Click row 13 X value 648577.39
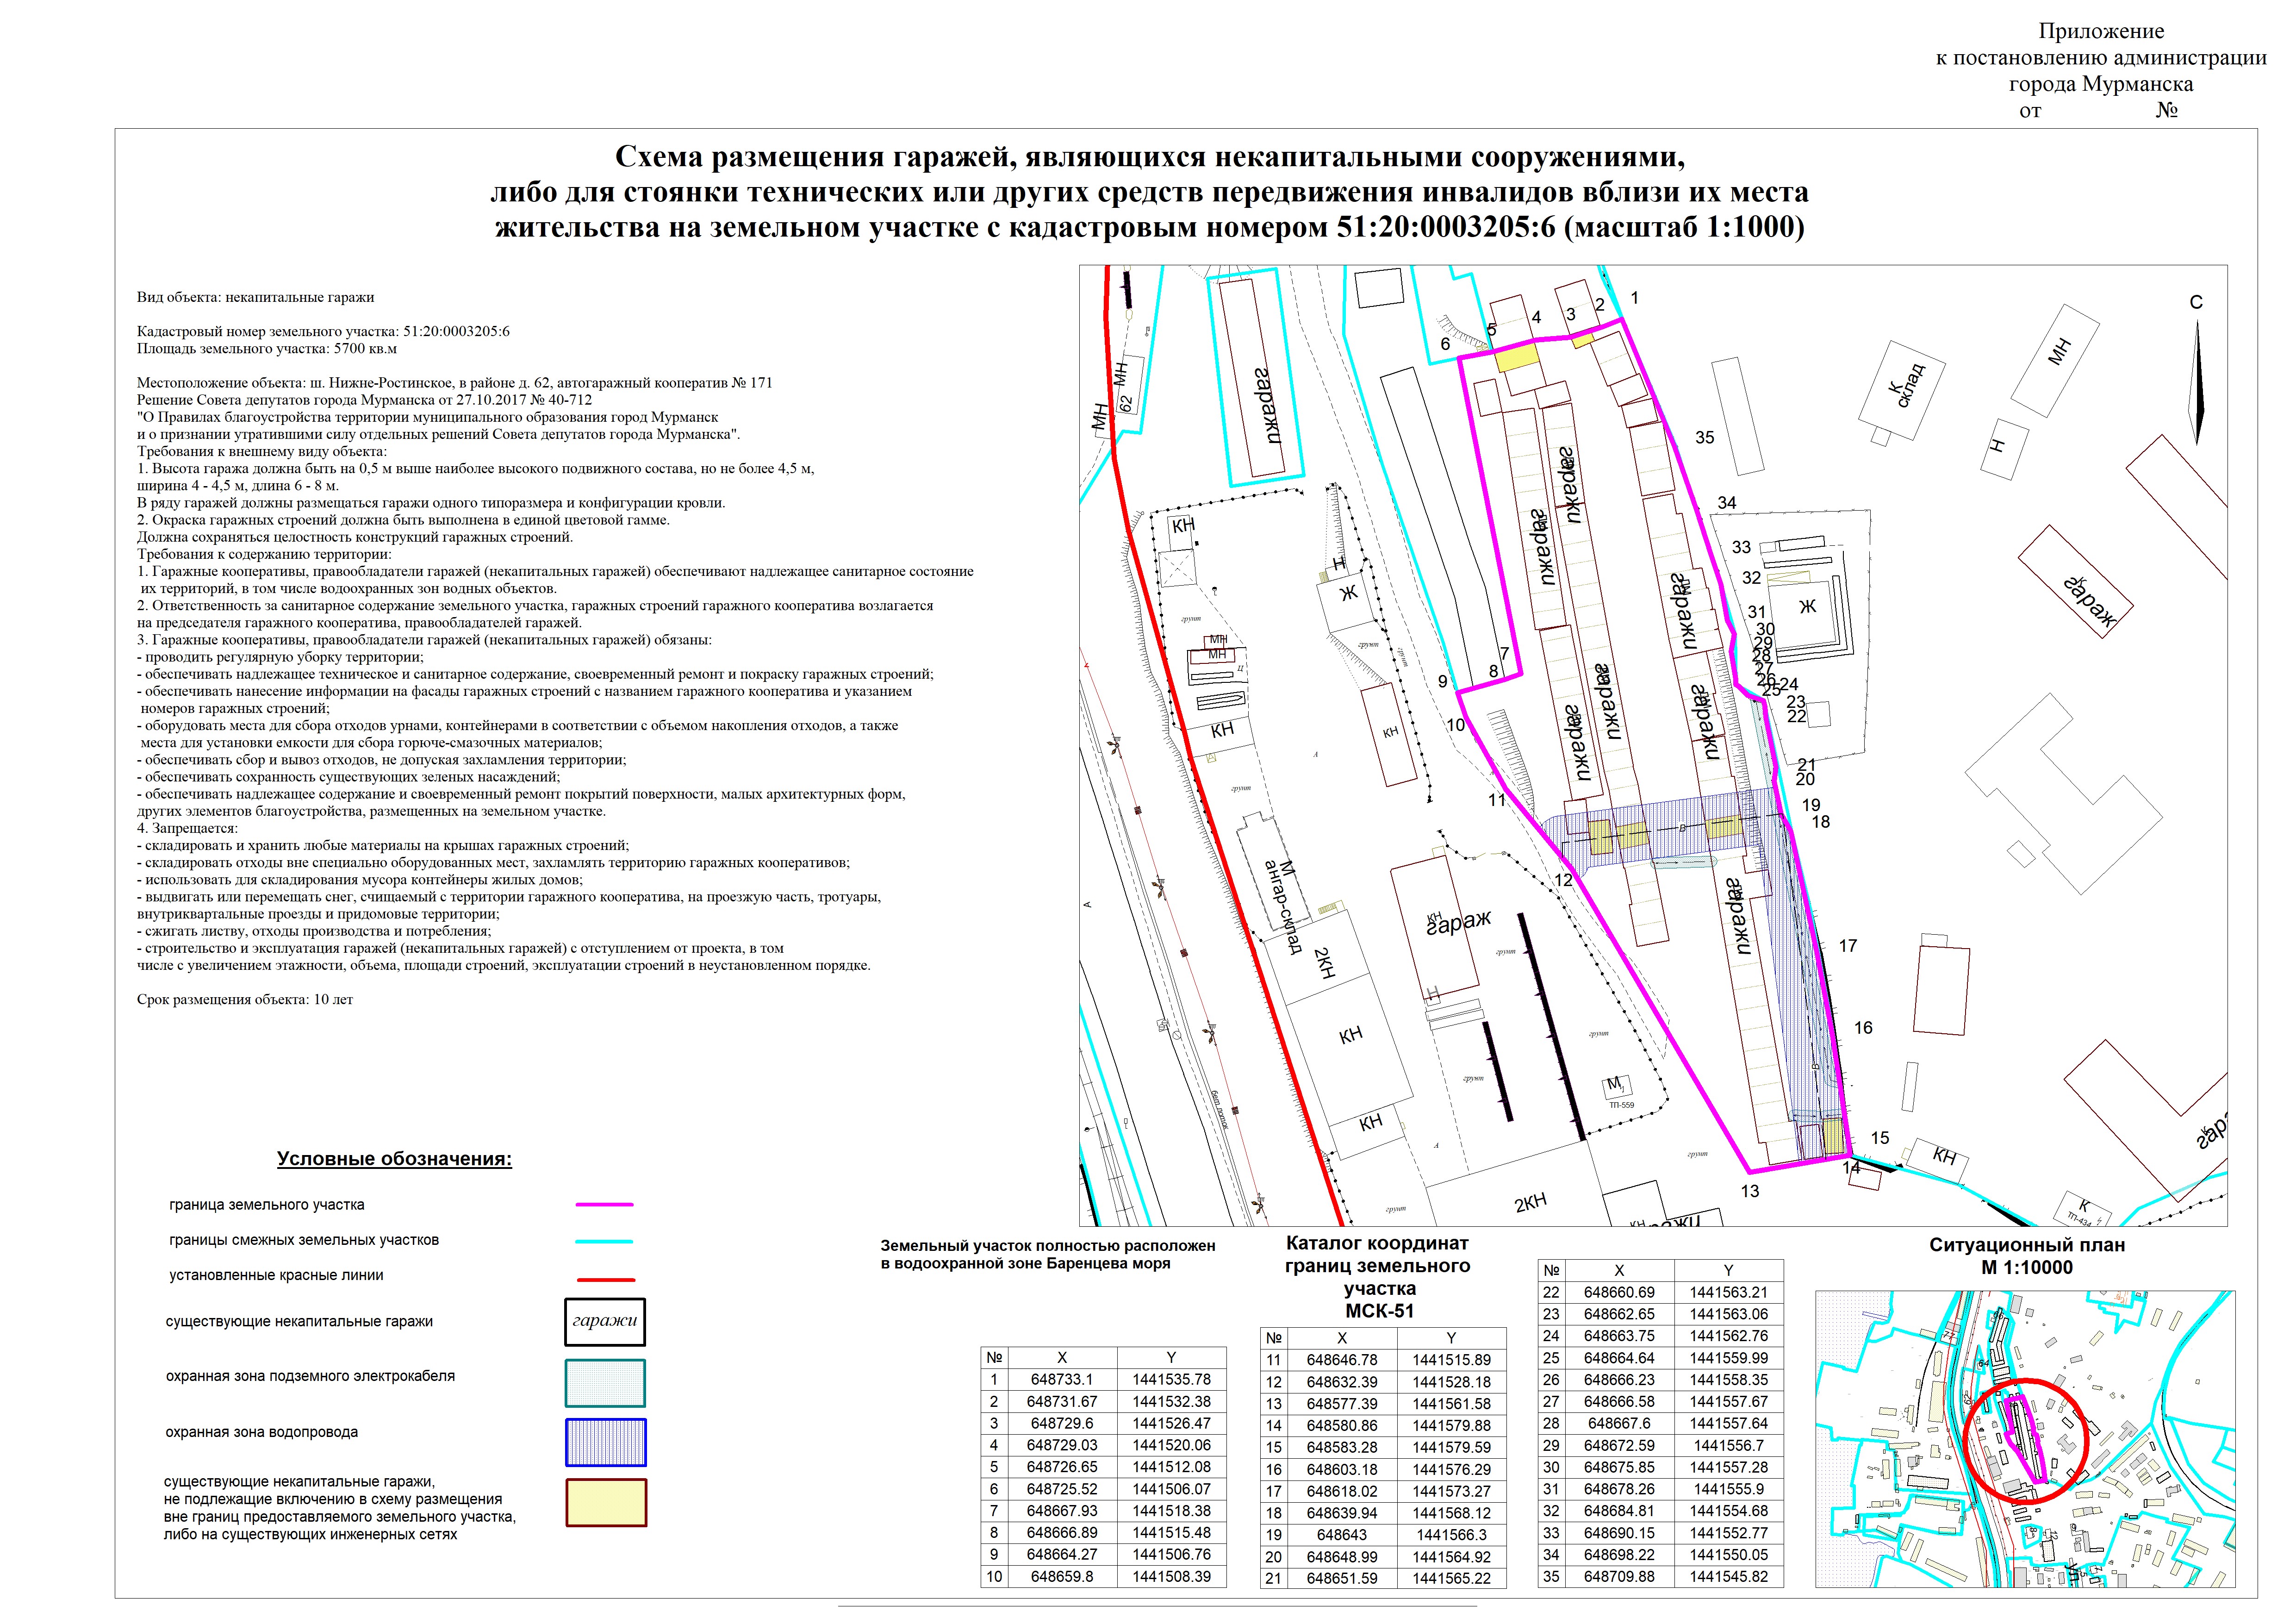Image resolution: width=2296 pixels, height=1624 pixels. (1341, 1404)
